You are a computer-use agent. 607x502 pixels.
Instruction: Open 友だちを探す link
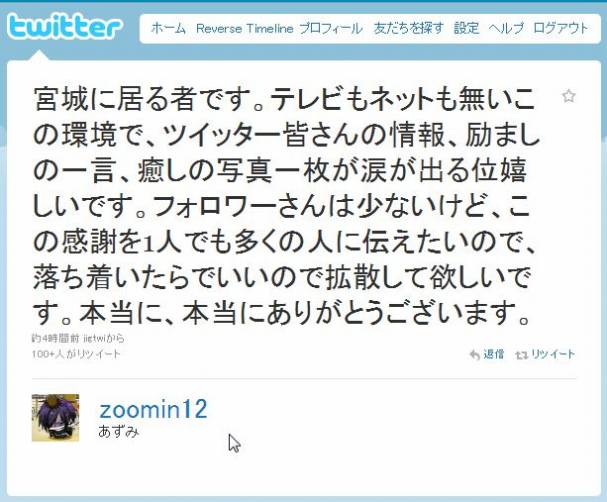(408, 28)
